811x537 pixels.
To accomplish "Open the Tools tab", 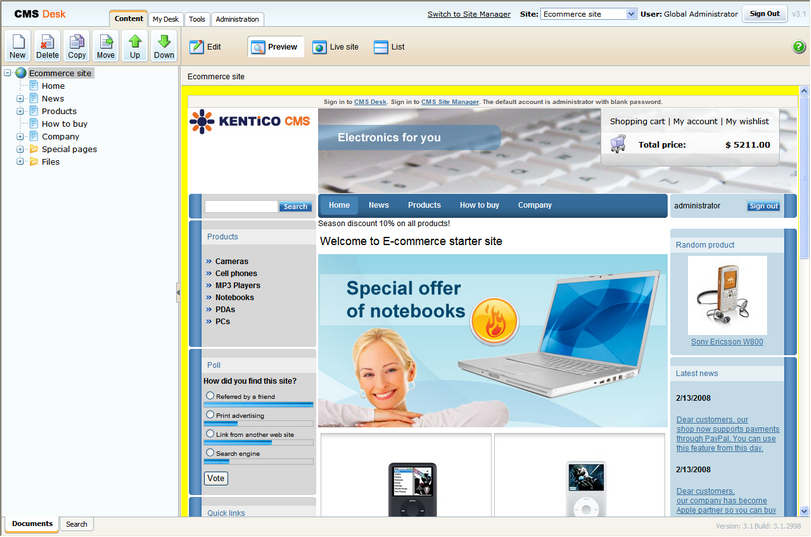I will tap(197, 19).
